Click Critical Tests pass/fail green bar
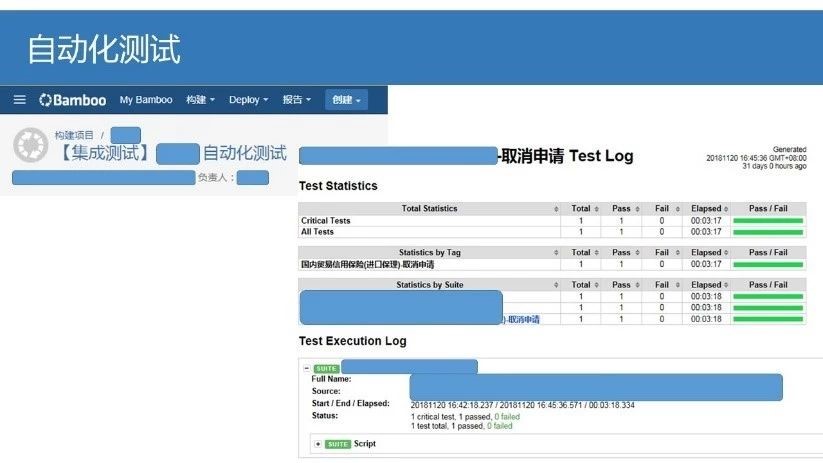This screenshot has height=463, width=823. (x=768, y=221)
